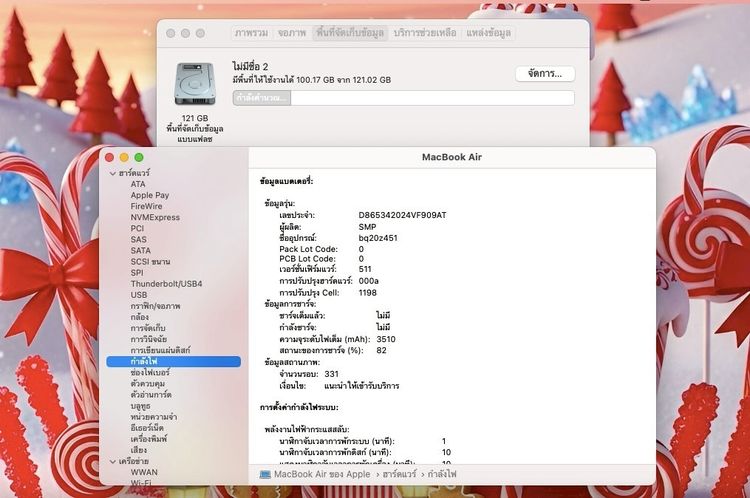Click firmware version value 511
The width and height of the screenshot is (750, 498).
[x=365, y=269]
